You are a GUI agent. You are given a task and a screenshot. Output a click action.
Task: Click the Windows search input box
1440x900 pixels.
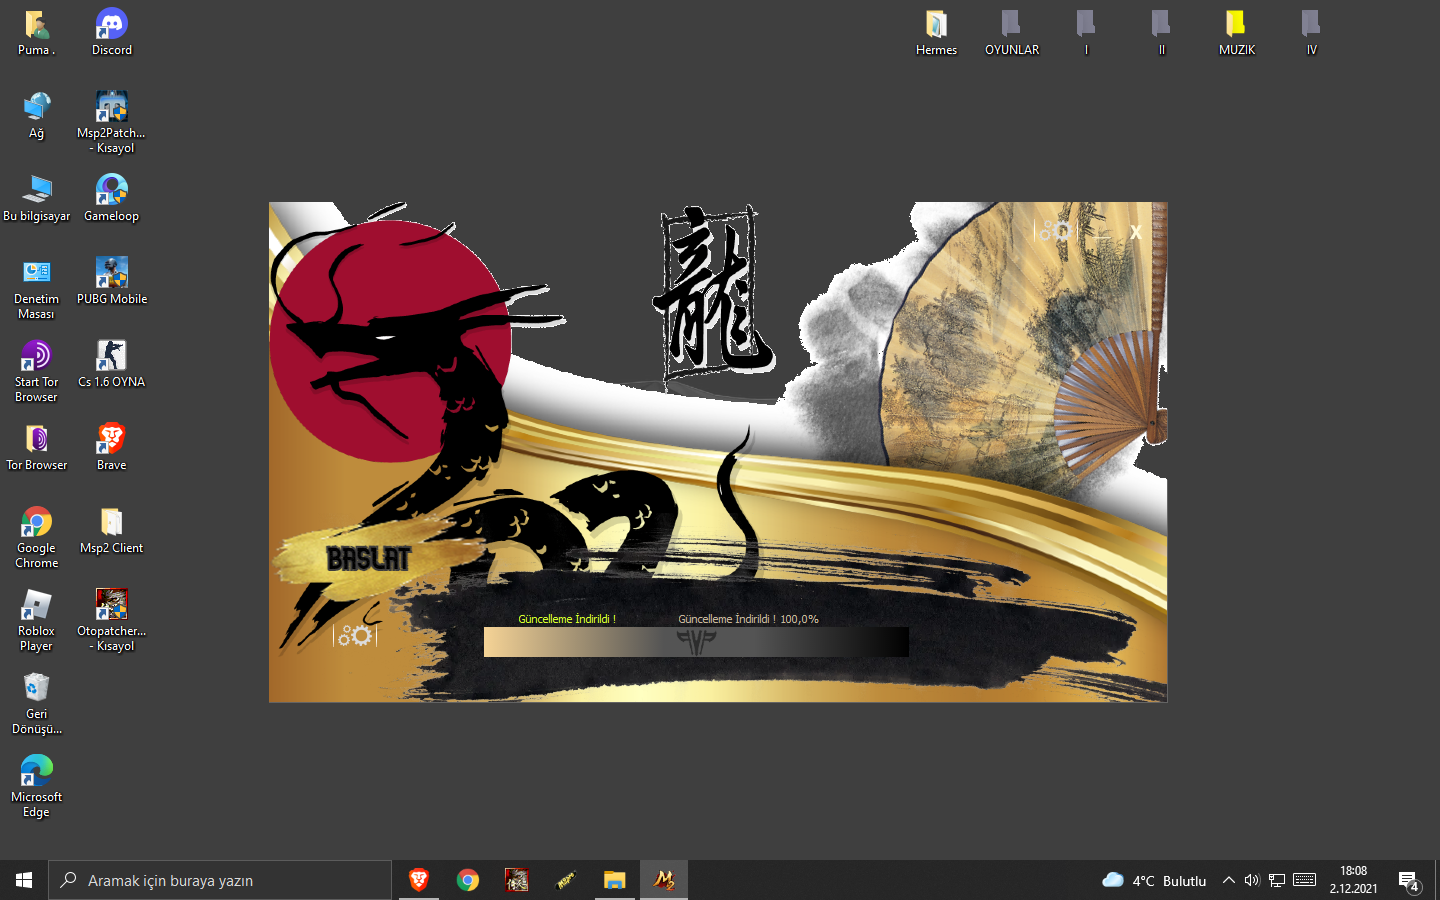220,880
